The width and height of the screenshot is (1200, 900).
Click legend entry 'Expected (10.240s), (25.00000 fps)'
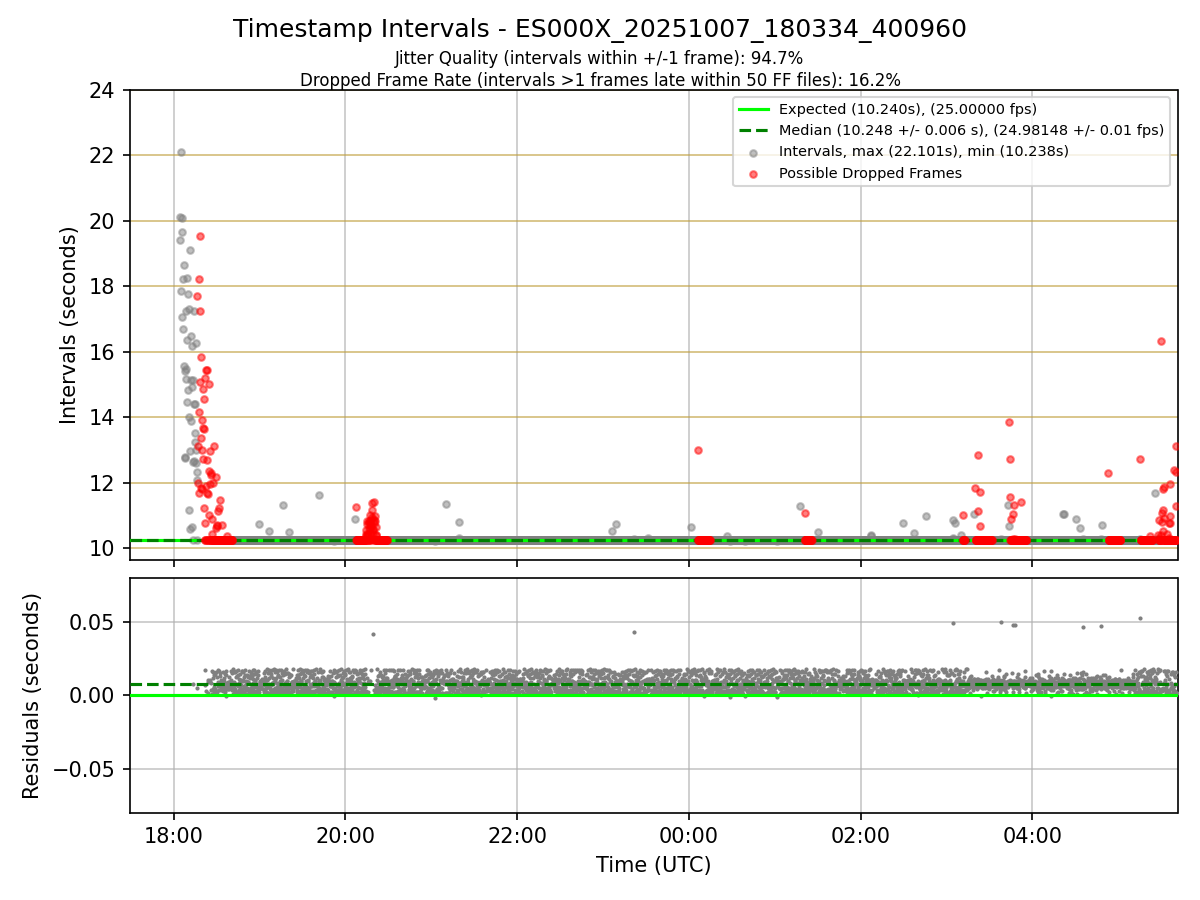click(x=907, y=109)
